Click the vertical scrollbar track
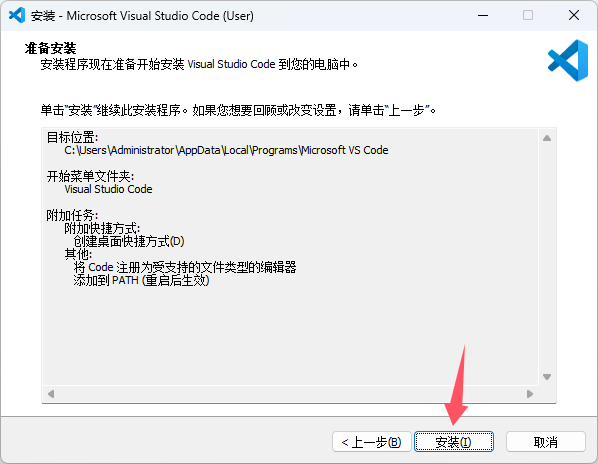 pyautogui.click(x=547, y=257)
